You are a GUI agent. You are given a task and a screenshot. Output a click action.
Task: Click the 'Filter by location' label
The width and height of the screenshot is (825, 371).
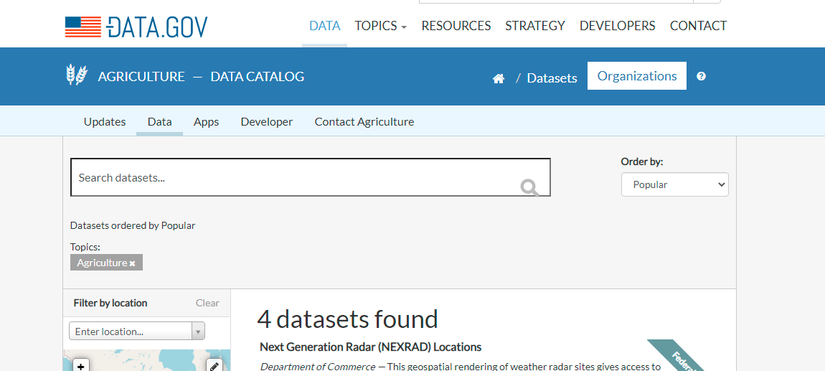click(110, 303)
